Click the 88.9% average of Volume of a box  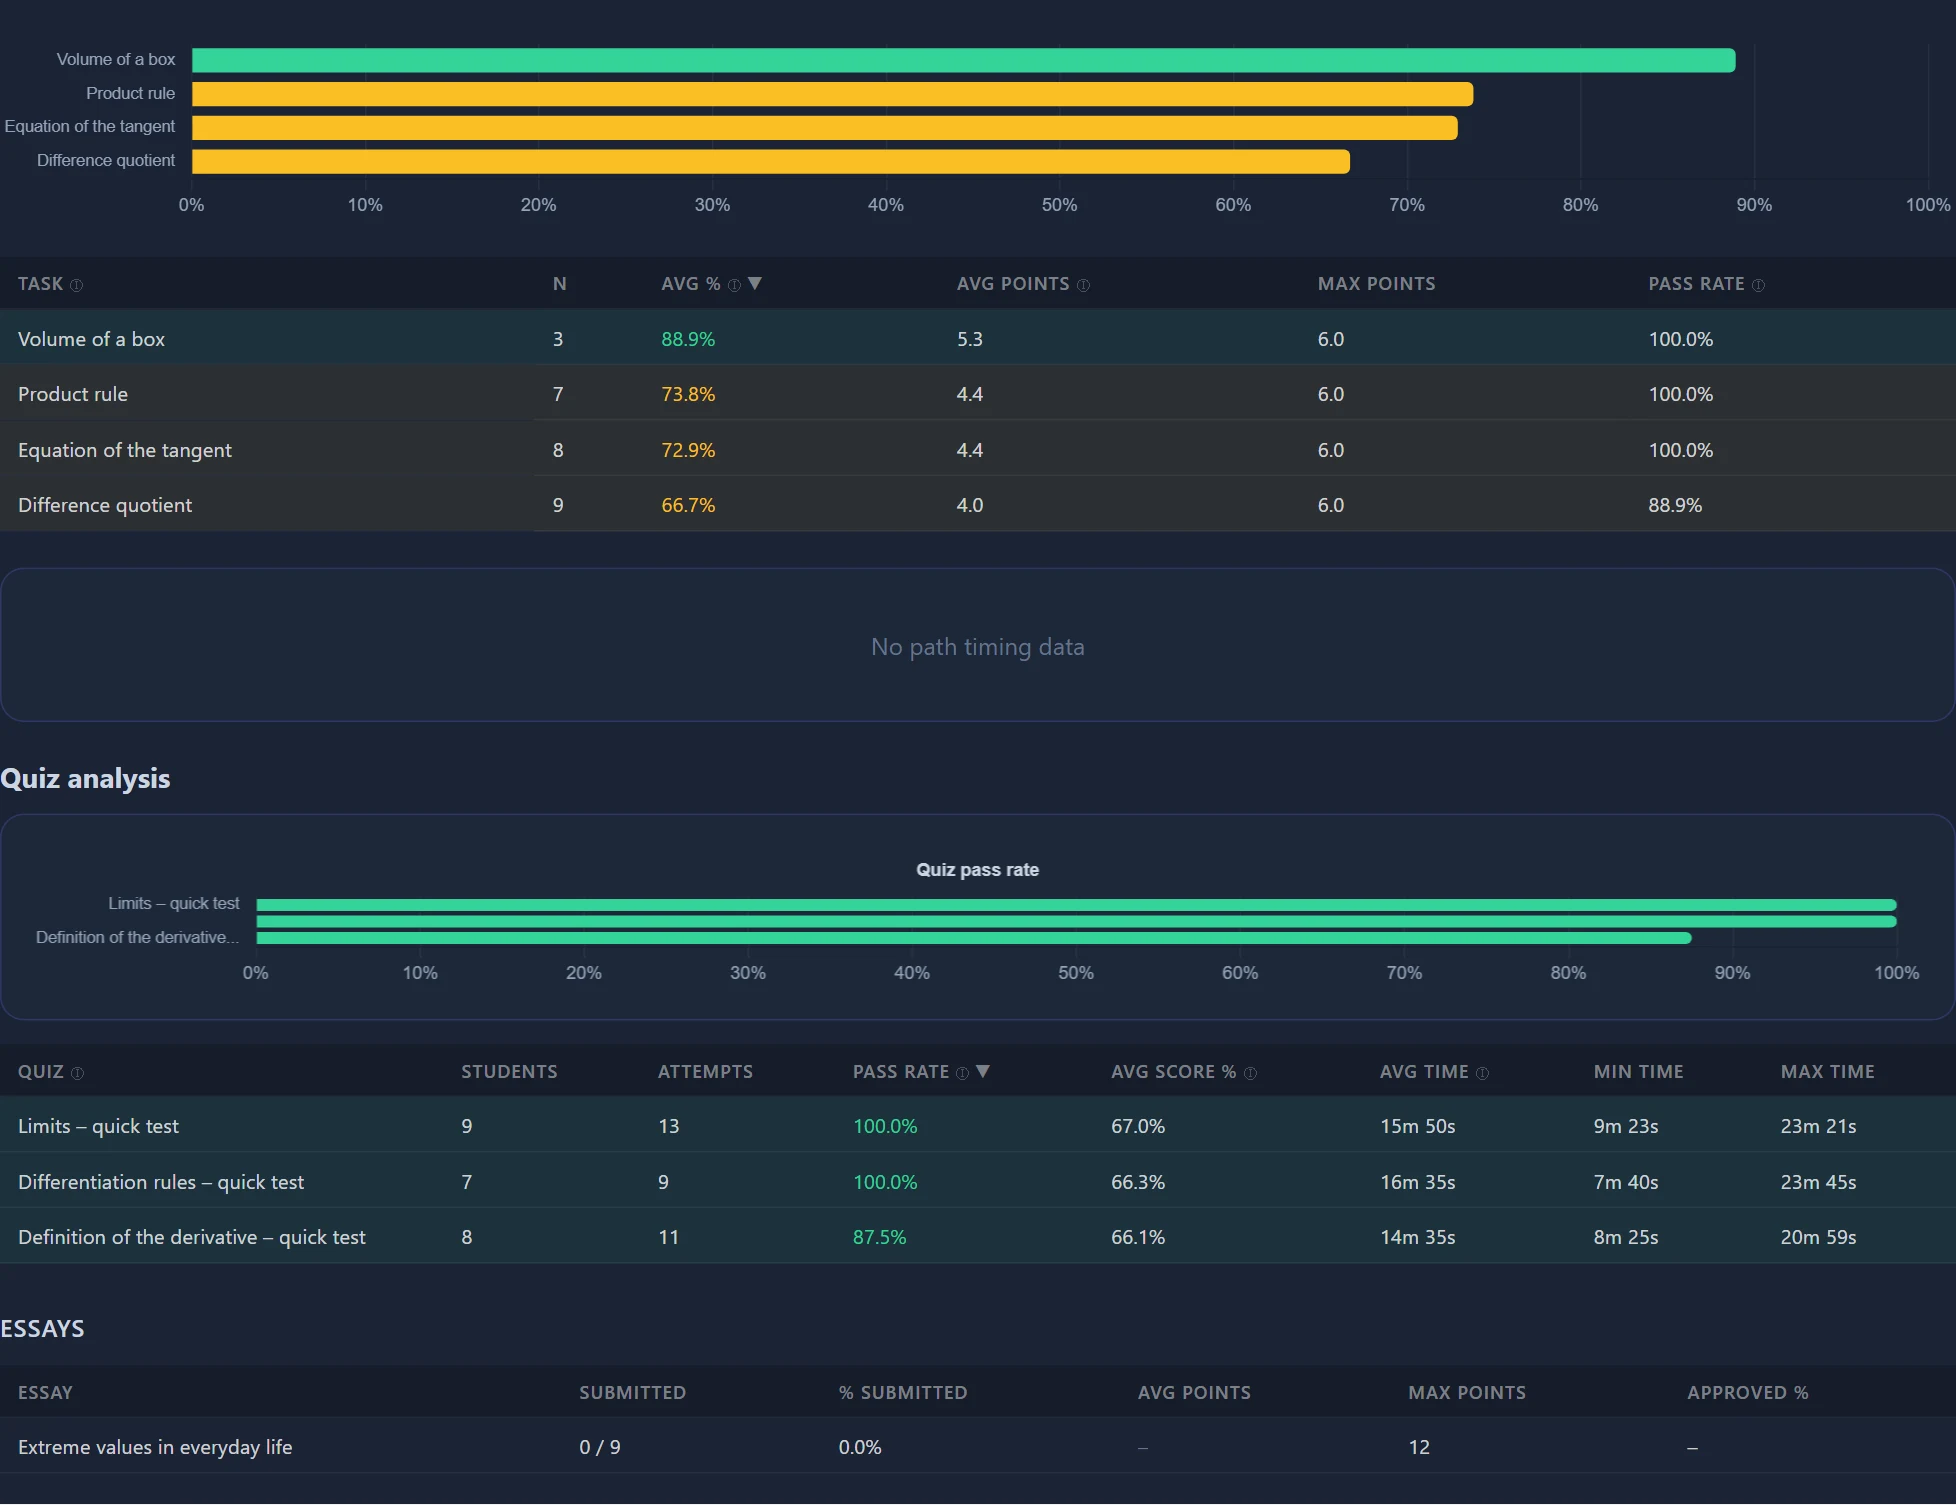coord(688,339)
